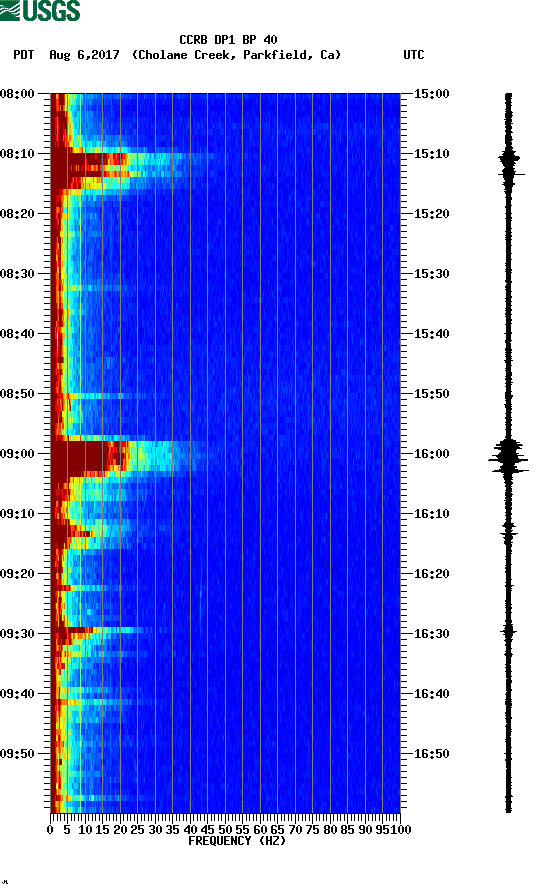Click the '15:20' UTC time label

click(431, 214)
